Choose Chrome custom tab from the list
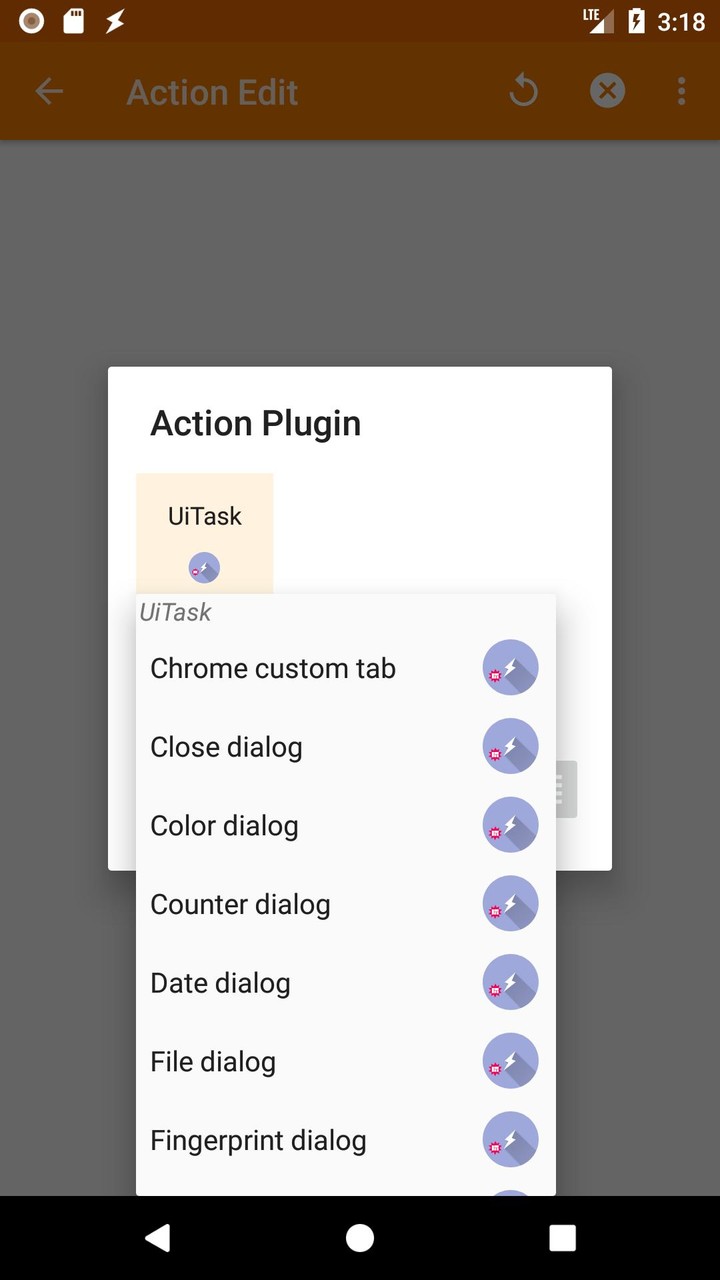The width and height of the screenshot is (720, 1280). [273, 668]
